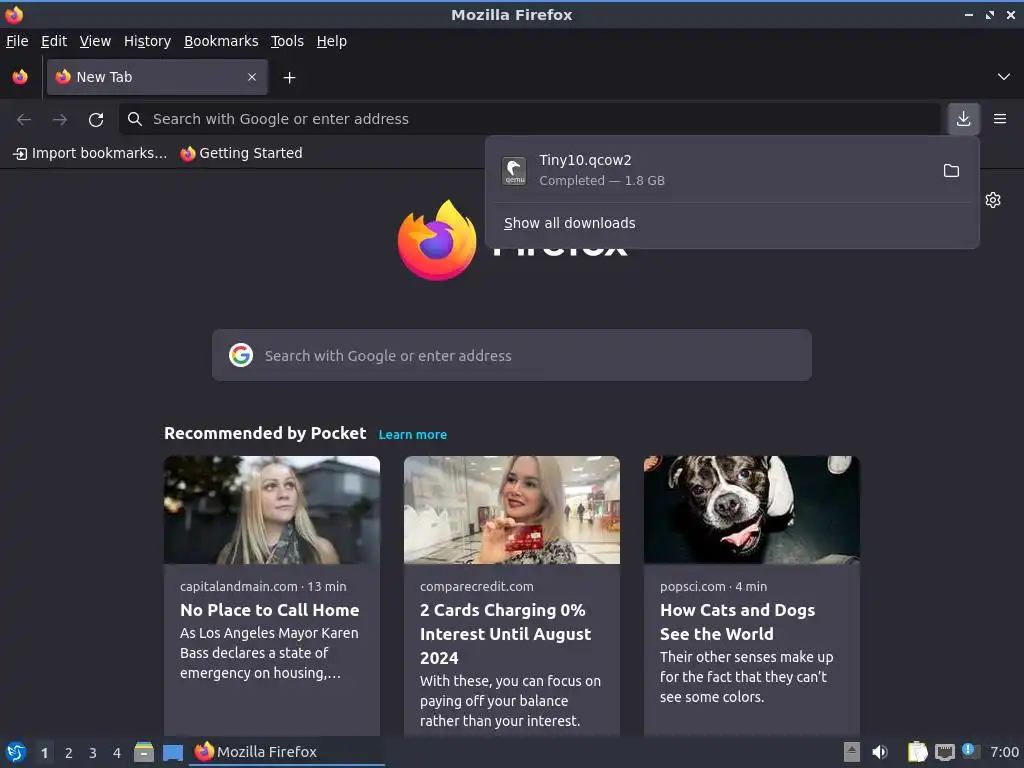Click popsci.com source text

692,586
